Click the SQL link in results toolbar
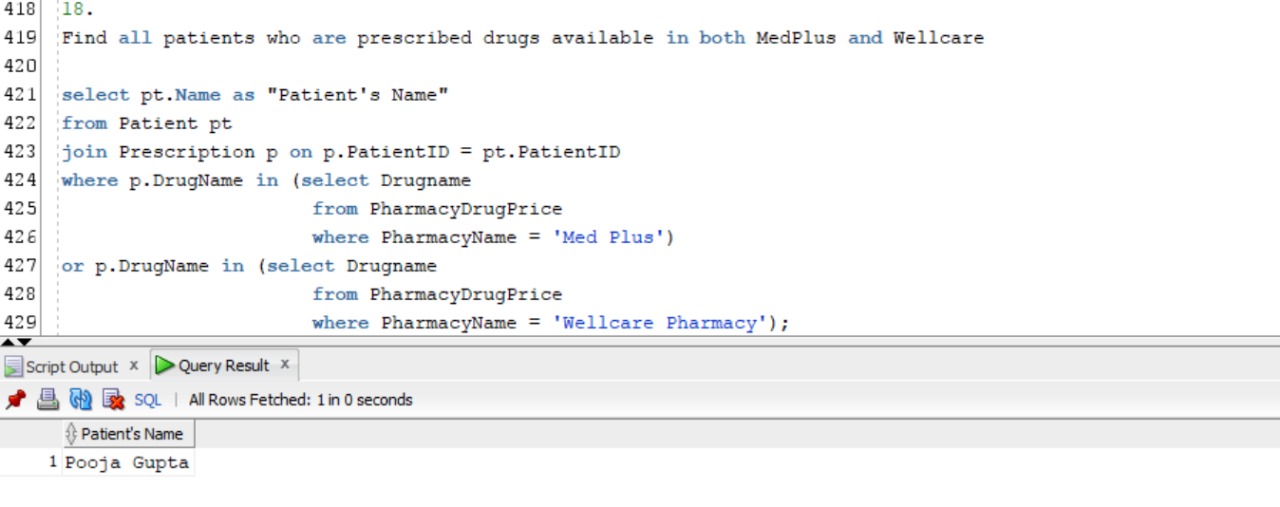Viewport: 1280px width, 507px height. pyautogui.click(x=147, y=400)
